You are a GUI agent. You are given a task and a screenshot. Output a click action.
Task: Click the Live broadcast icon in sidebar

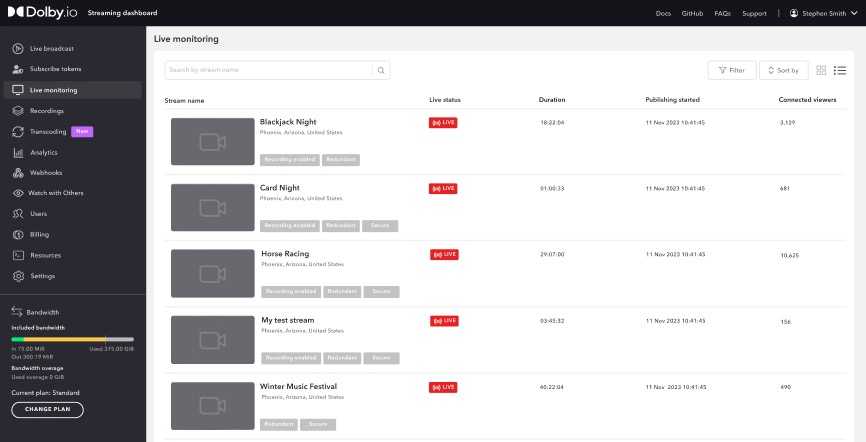point(18,48)
